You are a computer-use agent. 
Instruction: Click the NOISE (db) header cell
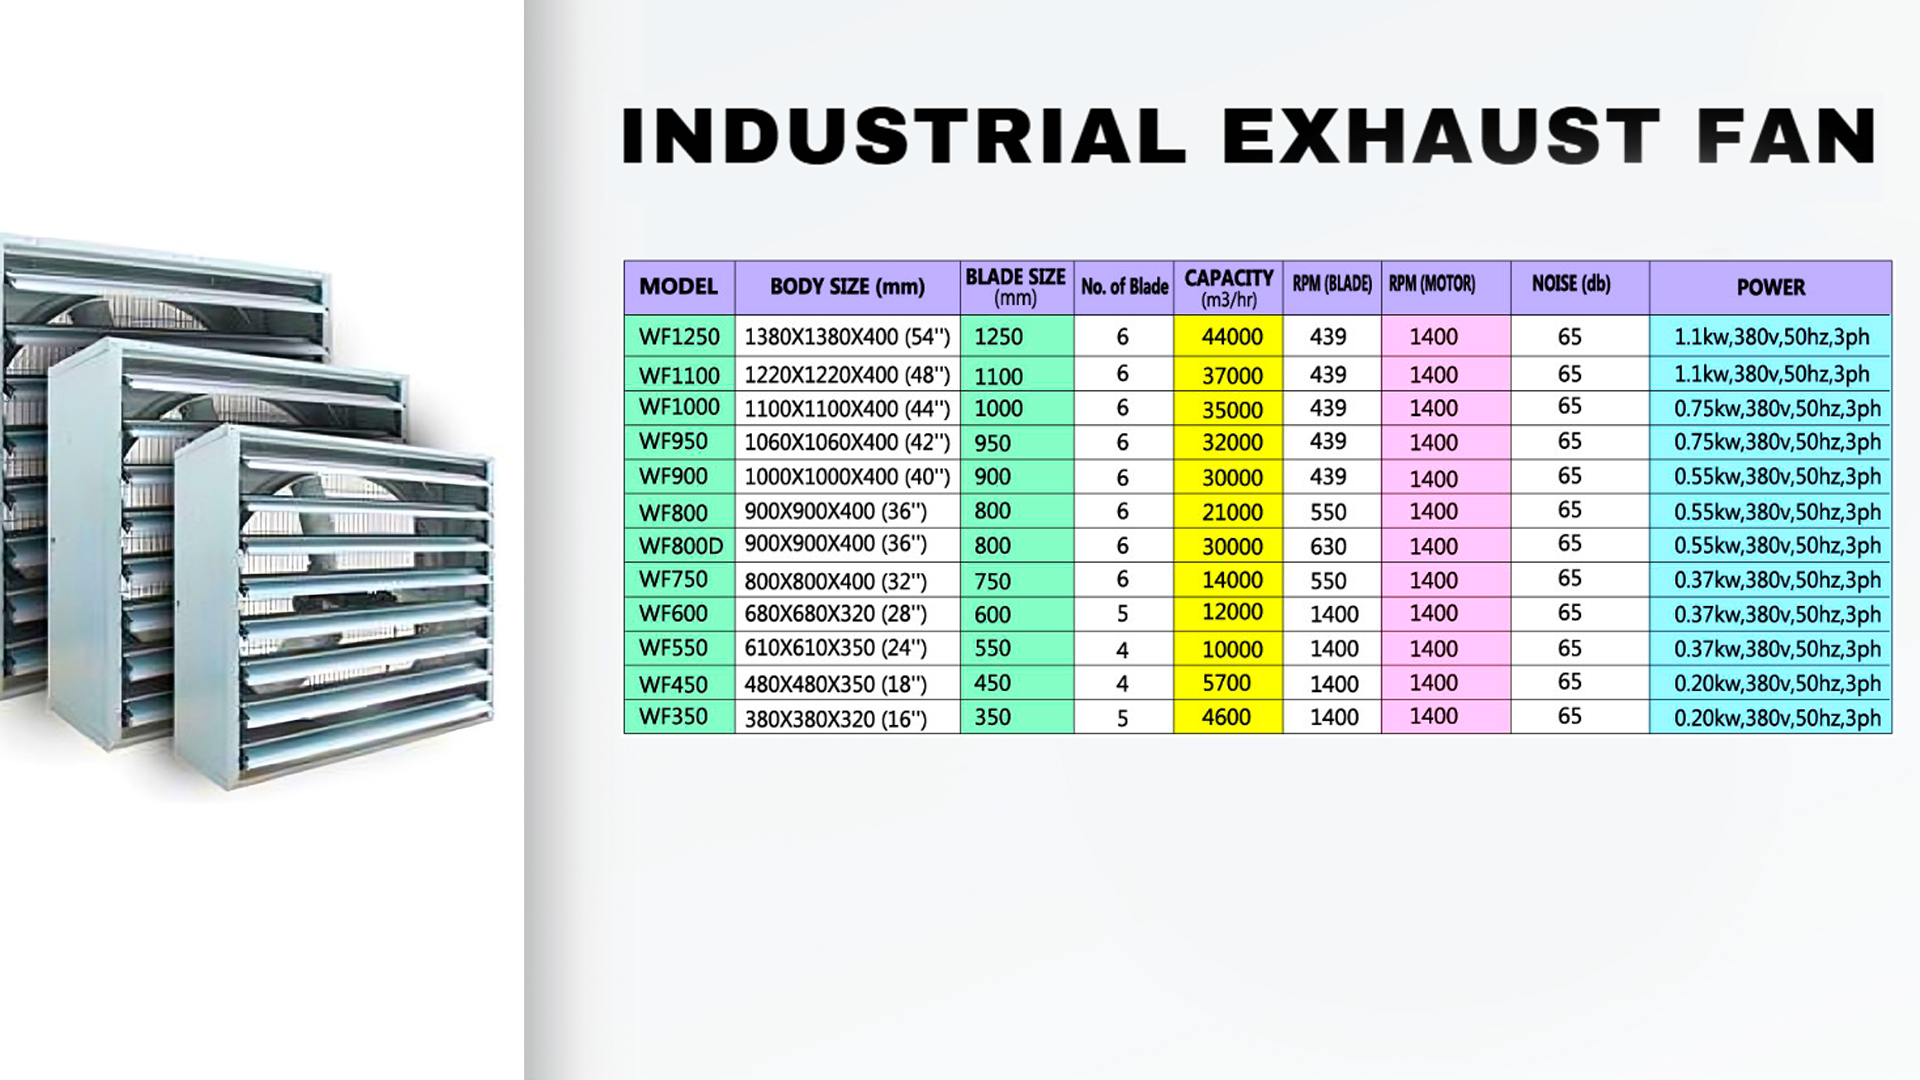coord(1571,285)
